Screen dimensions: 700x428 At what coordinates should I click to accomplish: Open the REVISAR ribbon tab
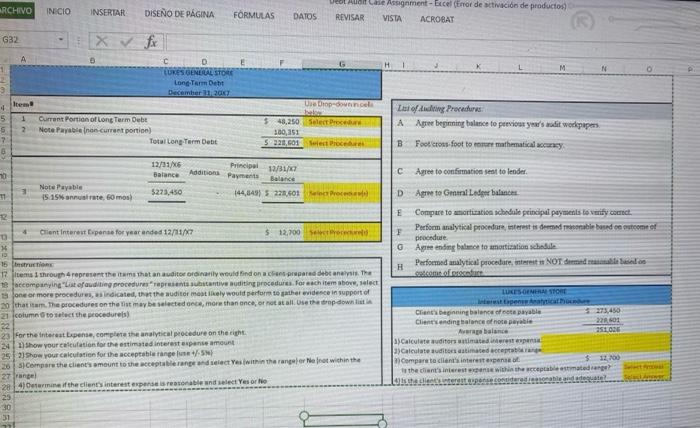350,17
